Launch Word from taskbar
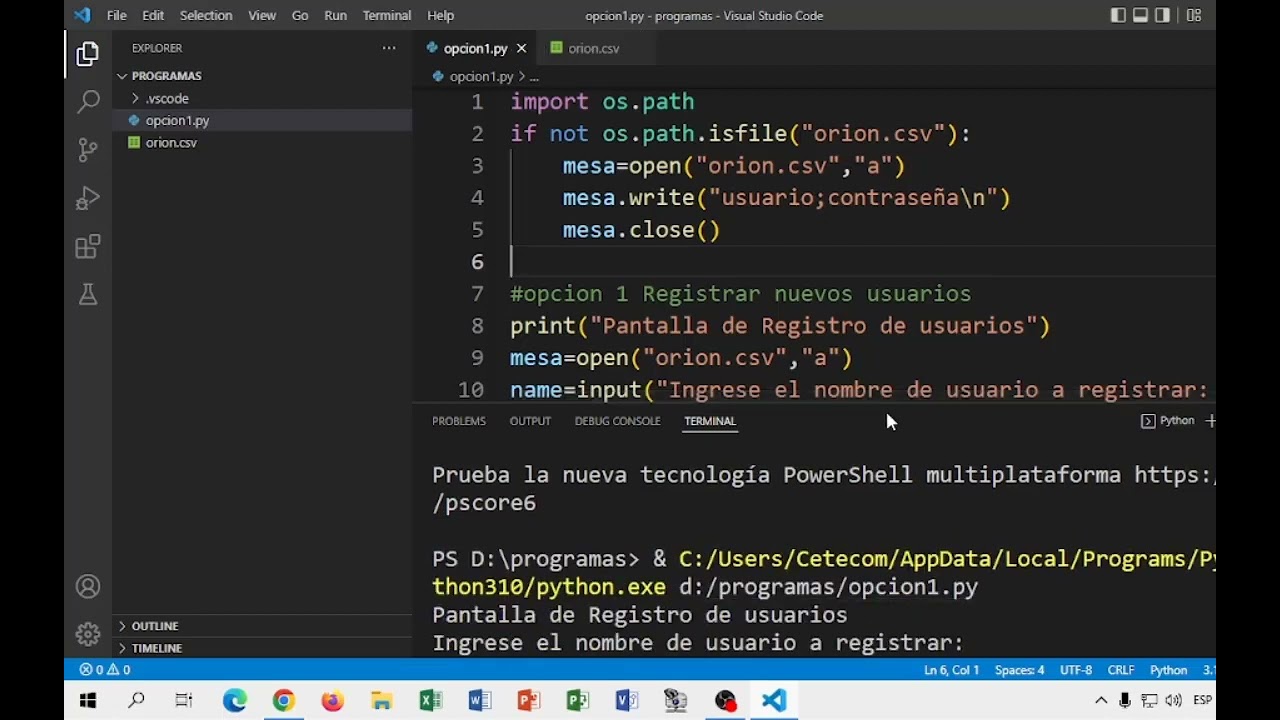This screenshot has width=1280, height=720. [x=479, y=701]
